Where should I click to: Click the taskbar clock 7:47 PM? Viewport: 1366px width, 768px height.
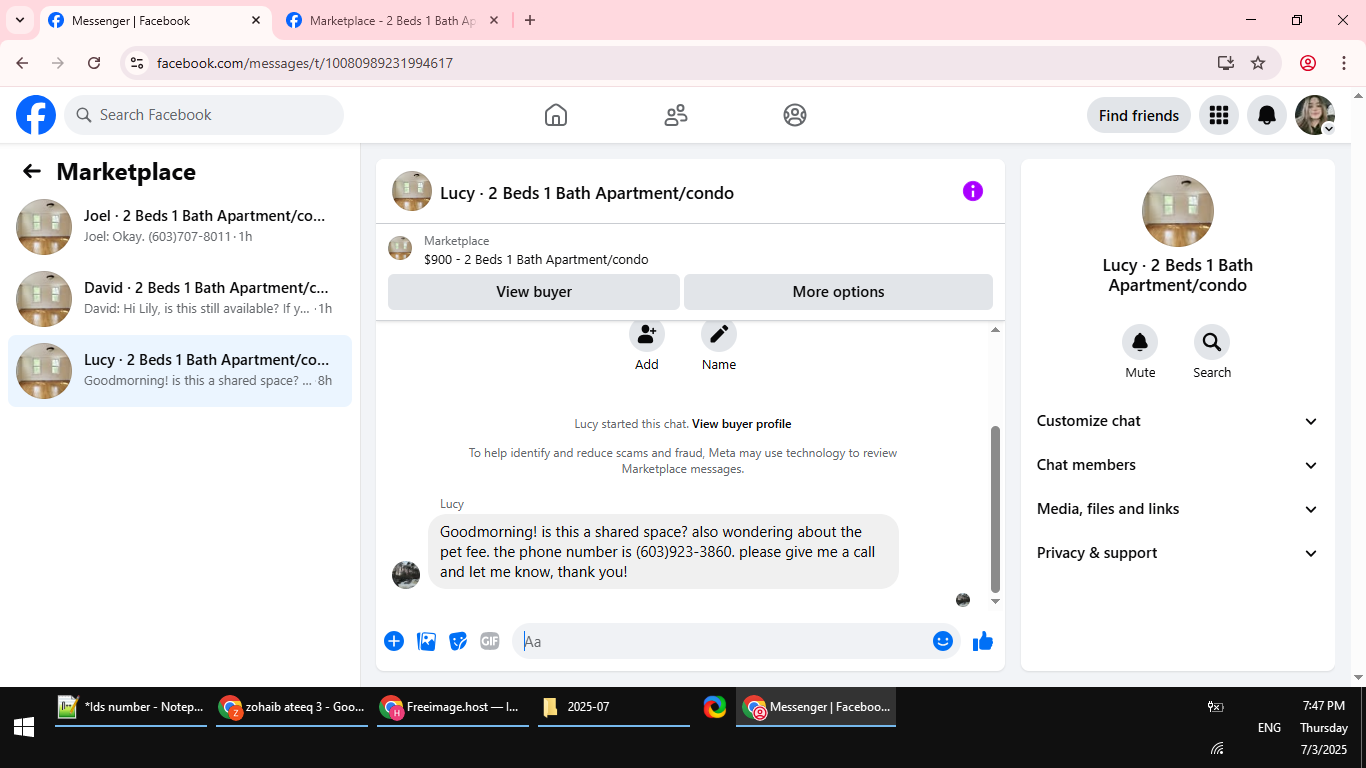(x=1324, y=706)
